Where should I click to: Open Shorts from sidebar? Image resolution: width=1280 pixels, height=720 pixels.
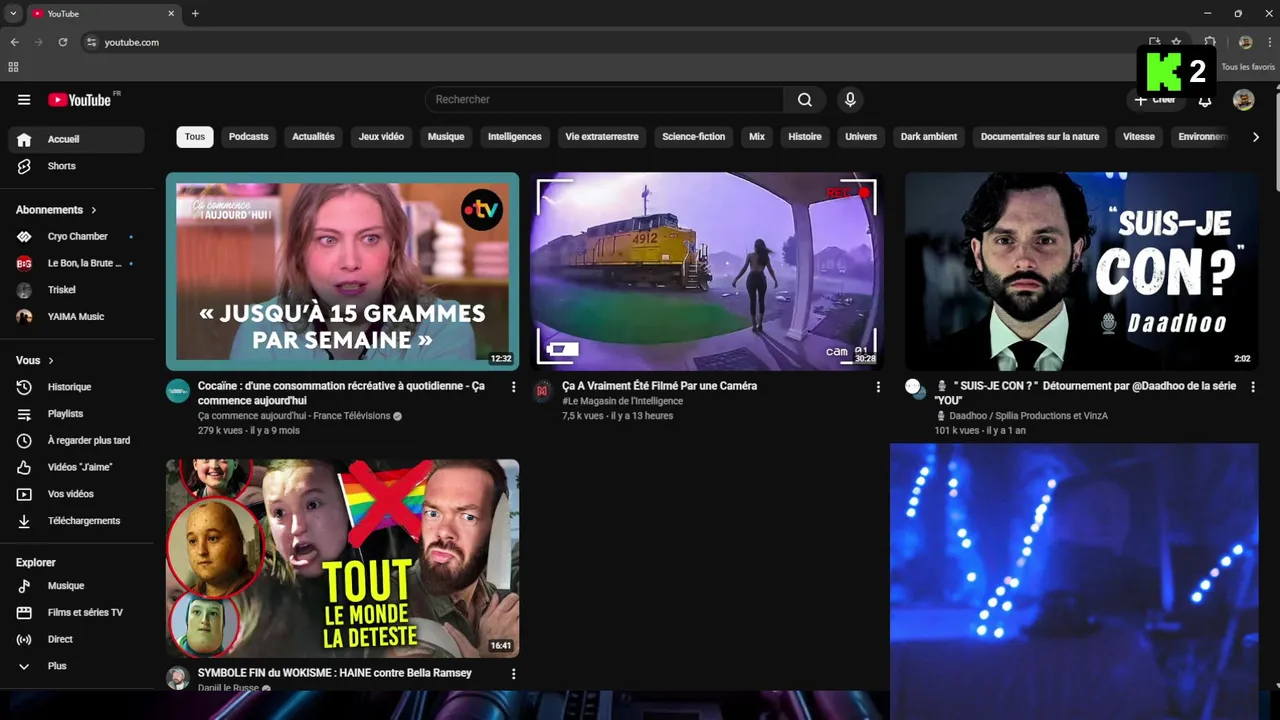point(76,166)
